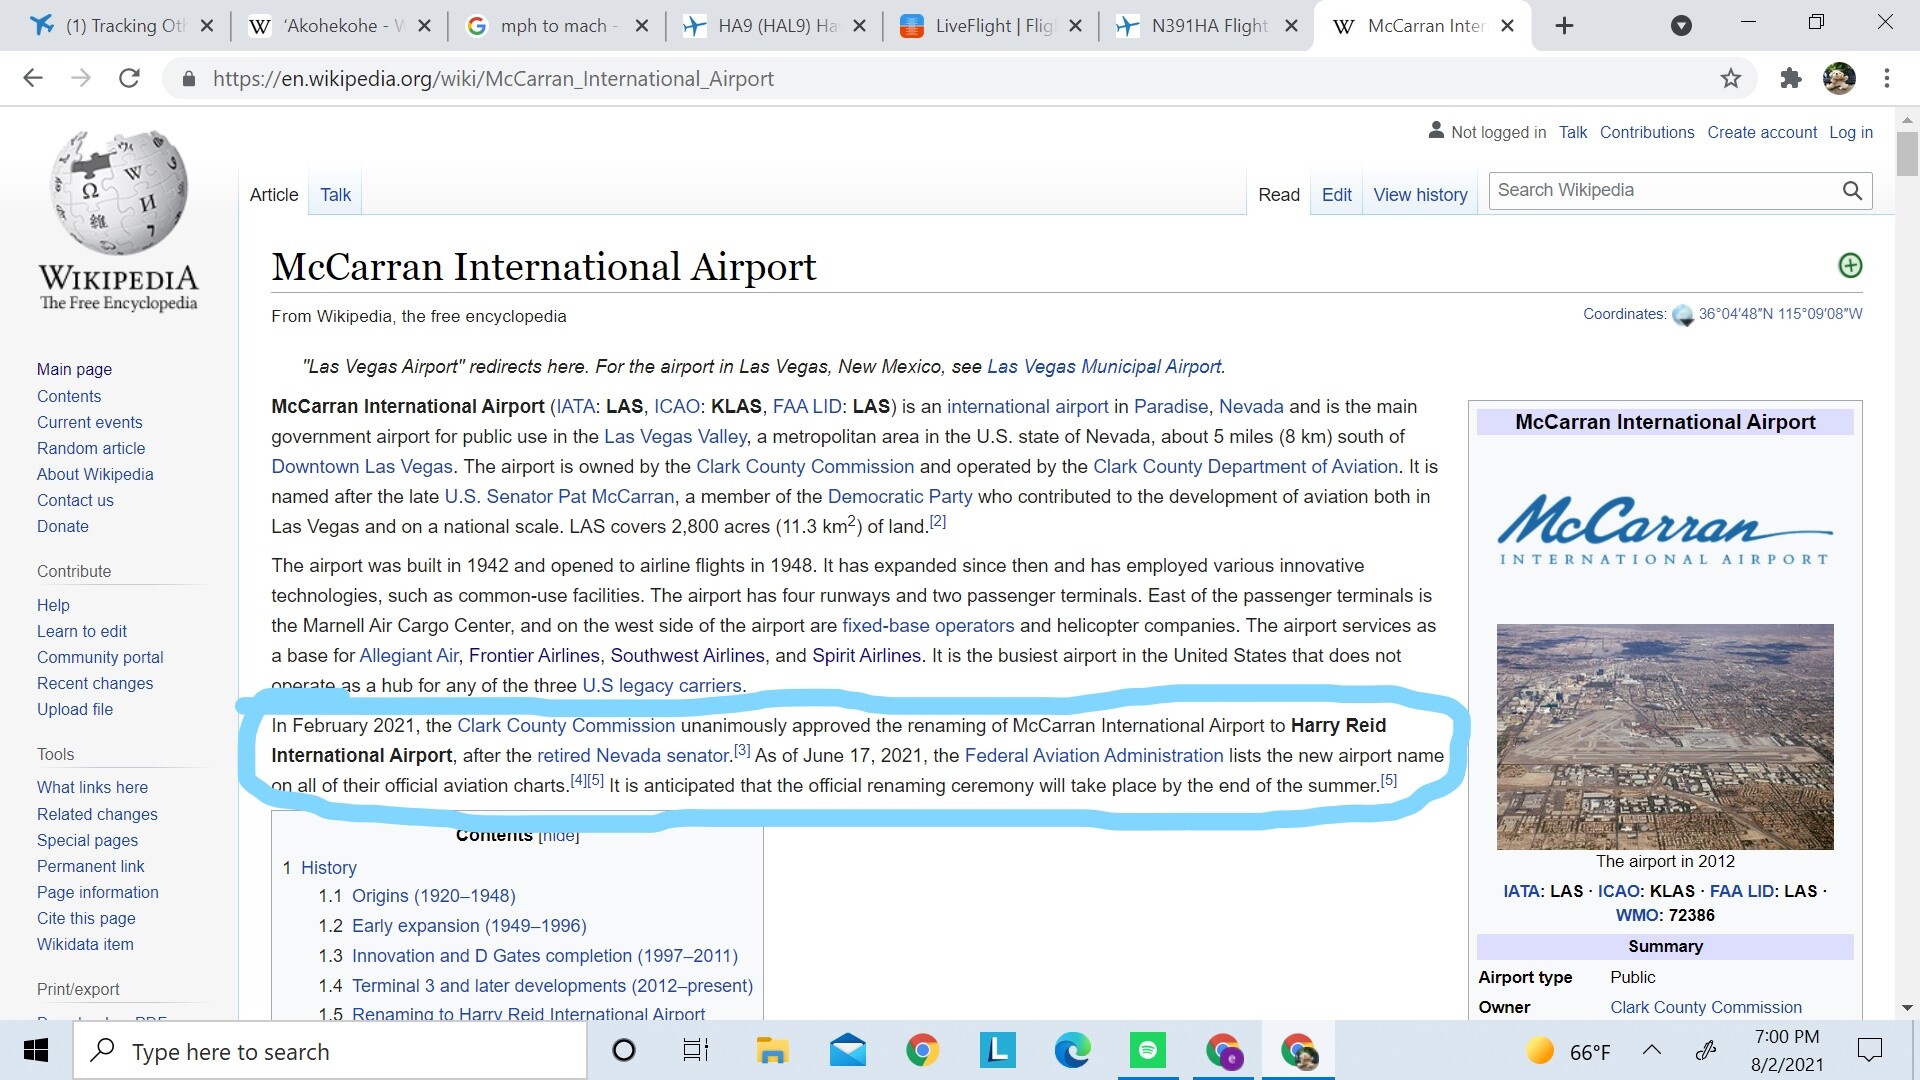Click the Wikipedia search magnifier icon
This screenshot has height=1080, width=1920.
pos(1852,190)
